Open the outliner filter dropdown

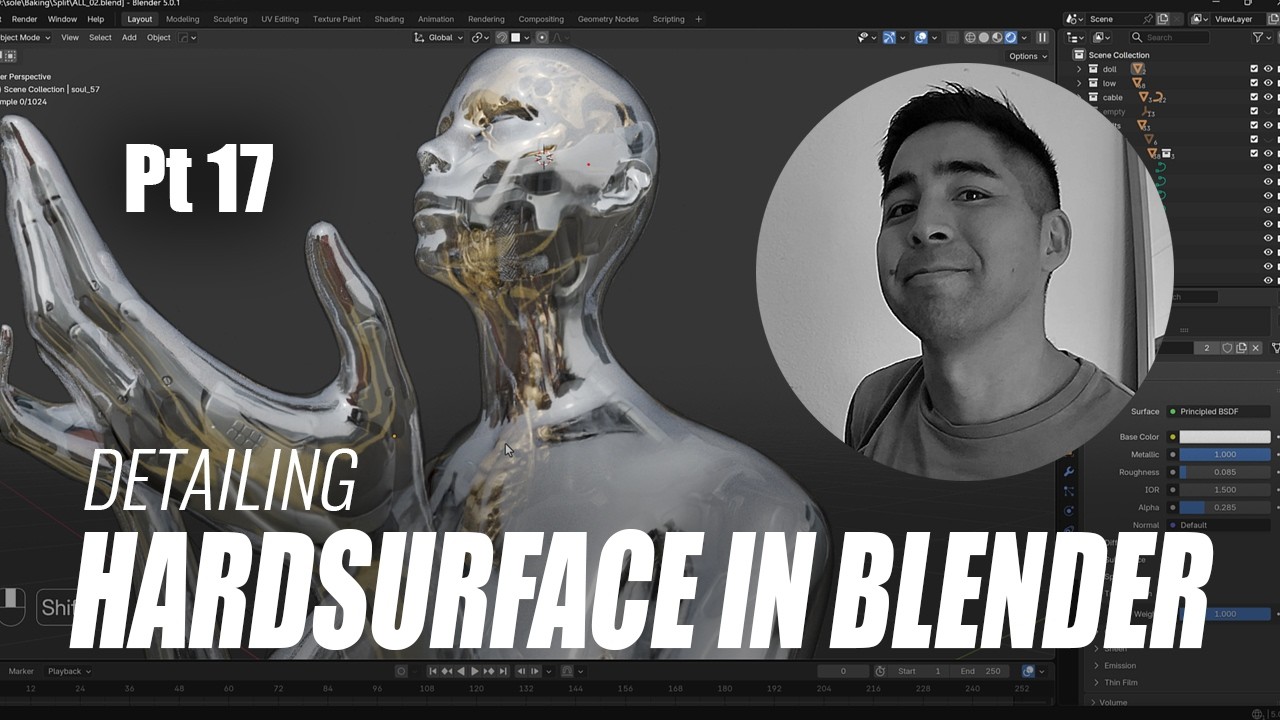coord(1261,38)
